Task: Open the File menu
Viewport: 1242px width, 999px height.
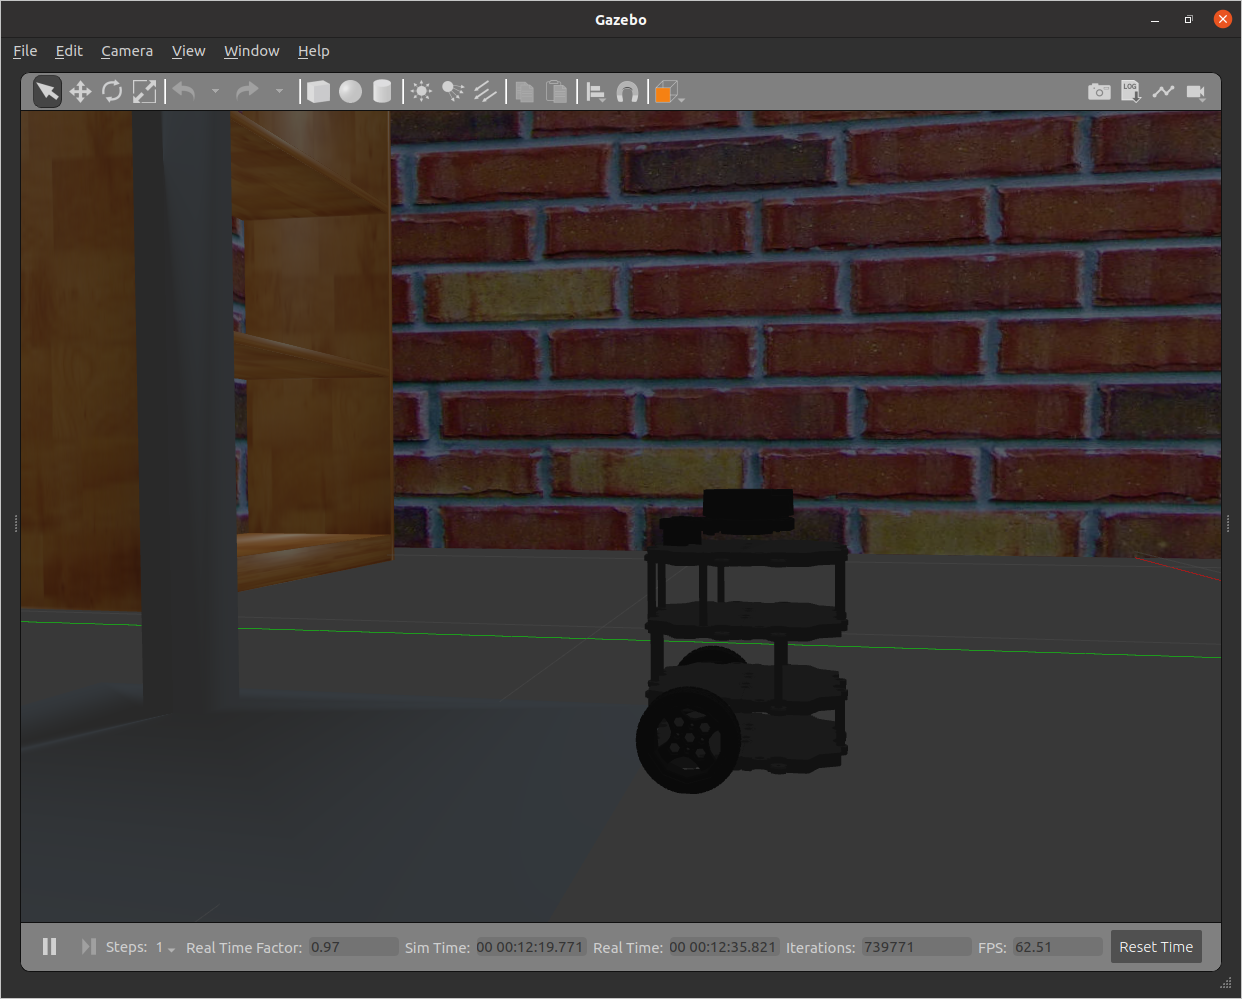Action: tap(25, 51)
